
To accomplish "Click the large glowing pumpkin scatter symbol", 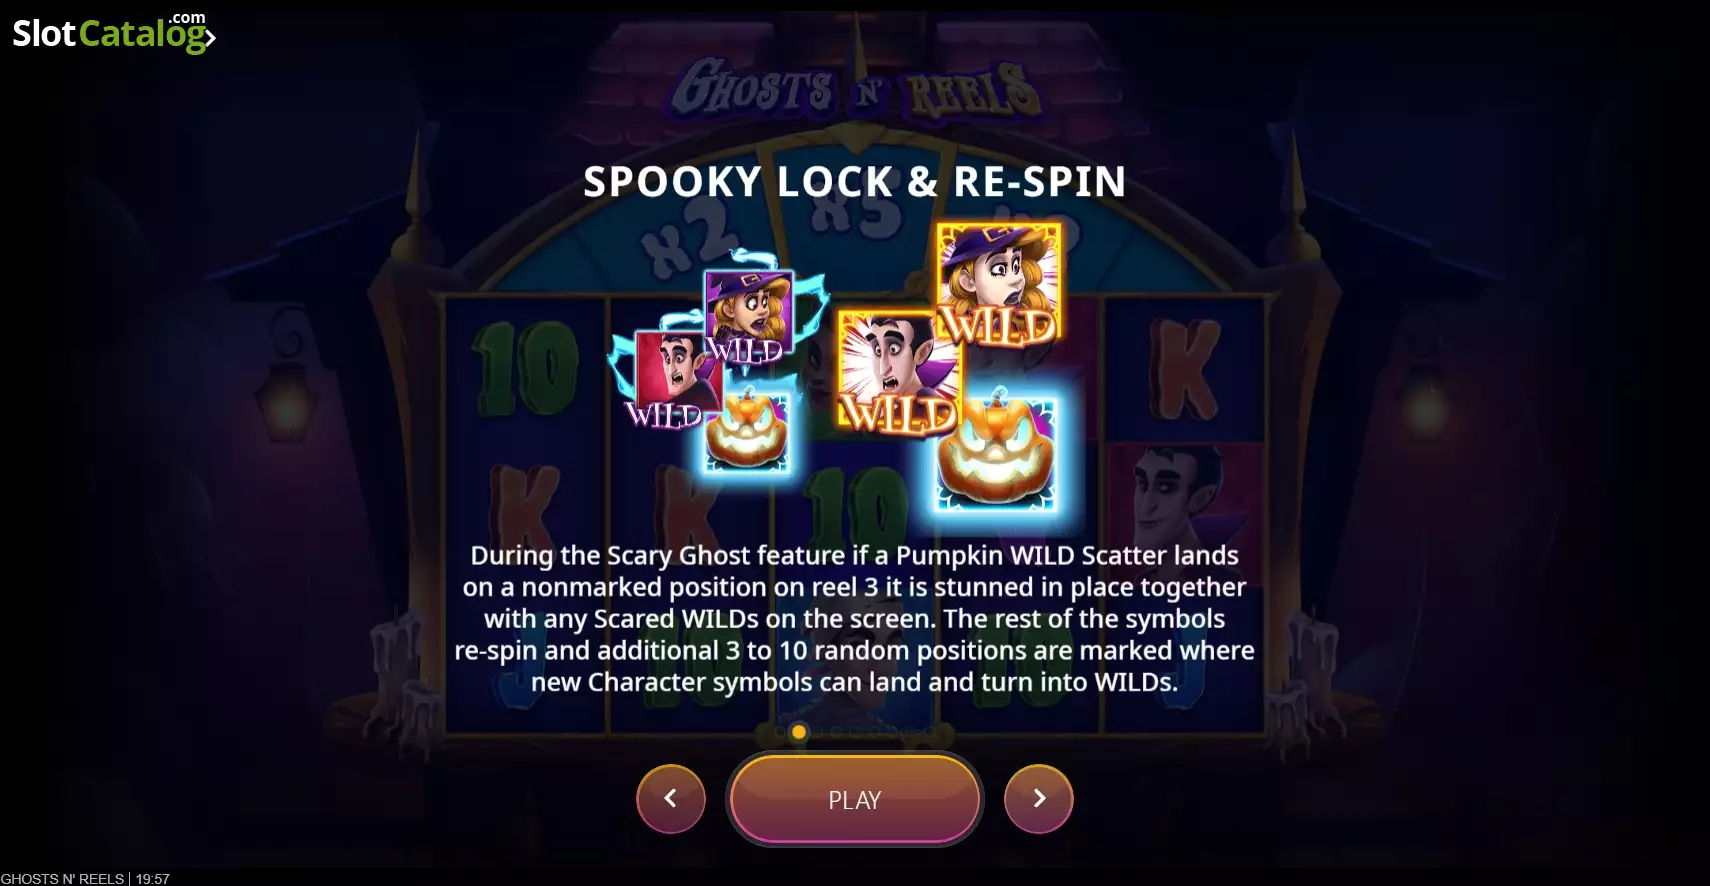I will [996, 453].
